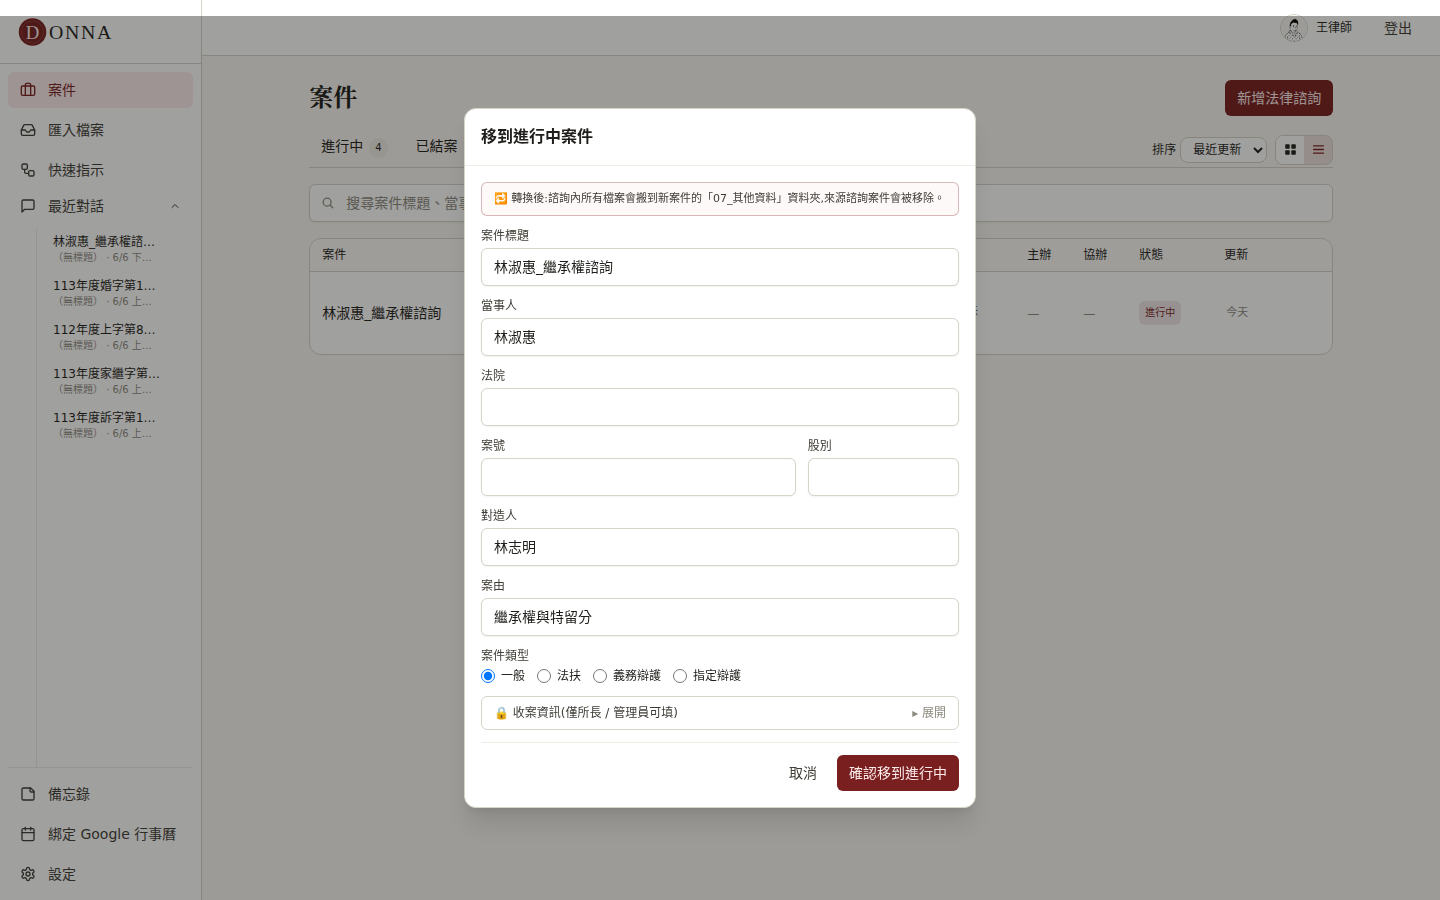Click the 快速指示 icon
This screenshot has height=900, width=1440.
pyautogui.click(x=28, y=170)
